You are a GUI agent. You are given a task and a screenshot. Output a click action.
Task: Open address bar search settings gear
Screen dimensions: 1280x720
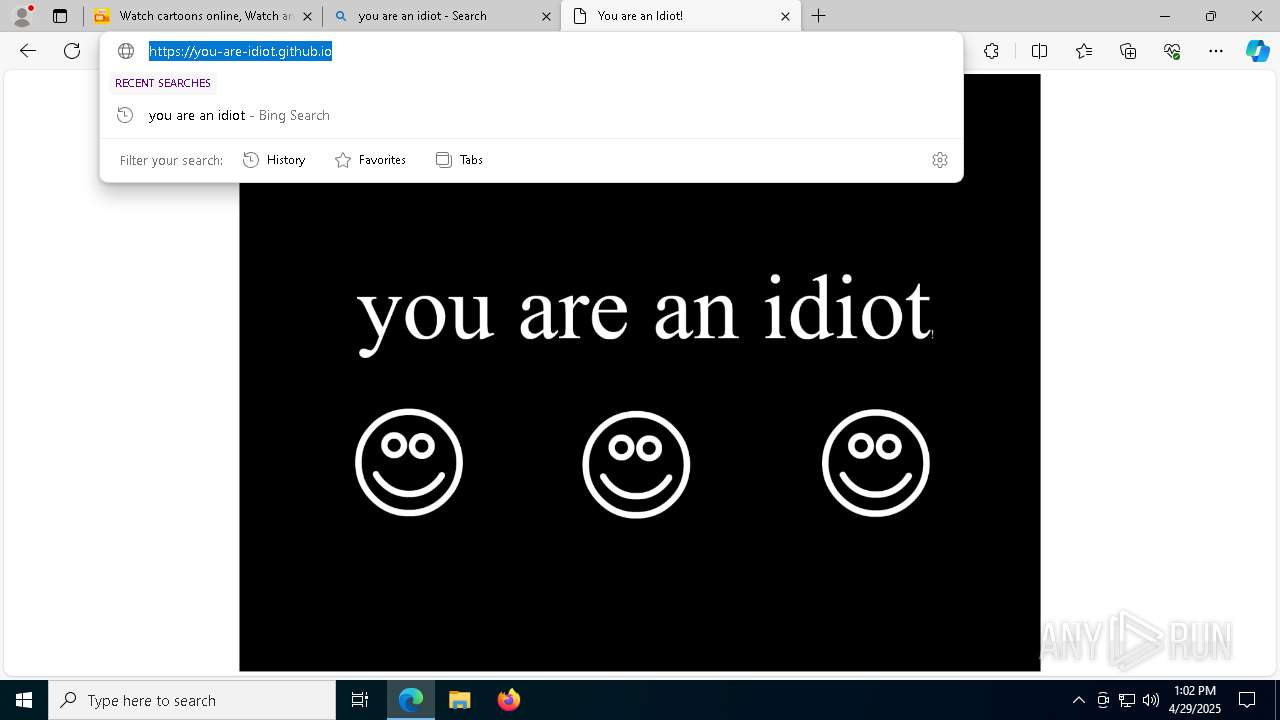click(940, 160)
